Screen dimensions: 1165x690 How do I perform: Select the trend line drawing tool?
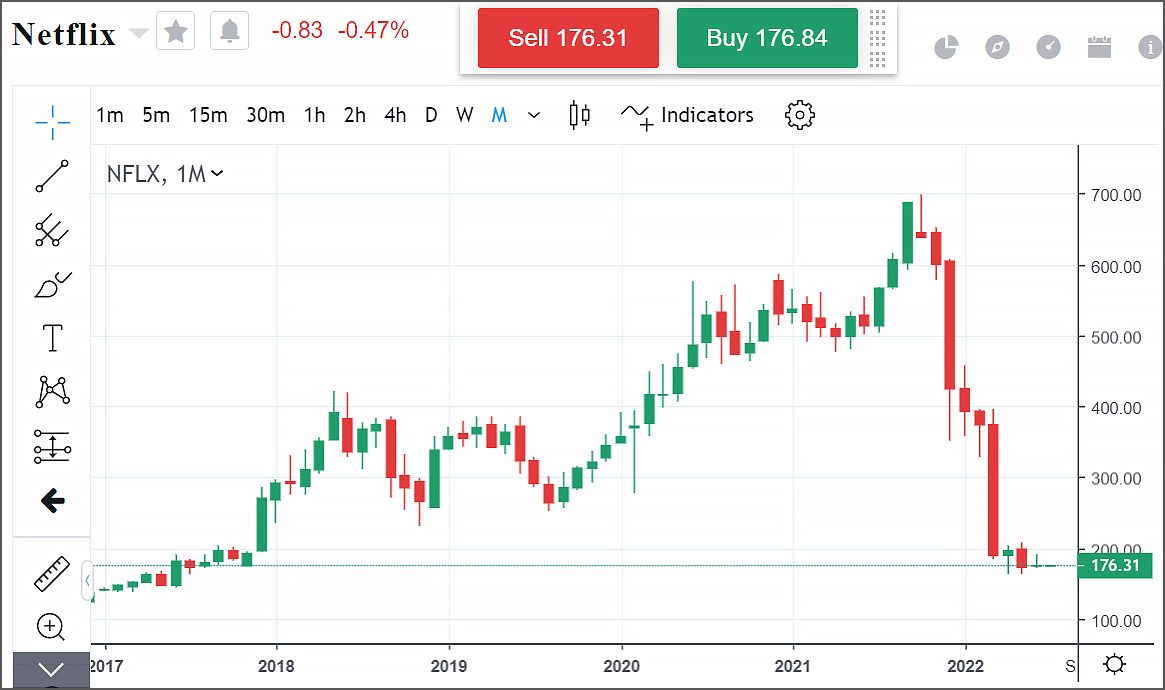[x=52, y=176]
